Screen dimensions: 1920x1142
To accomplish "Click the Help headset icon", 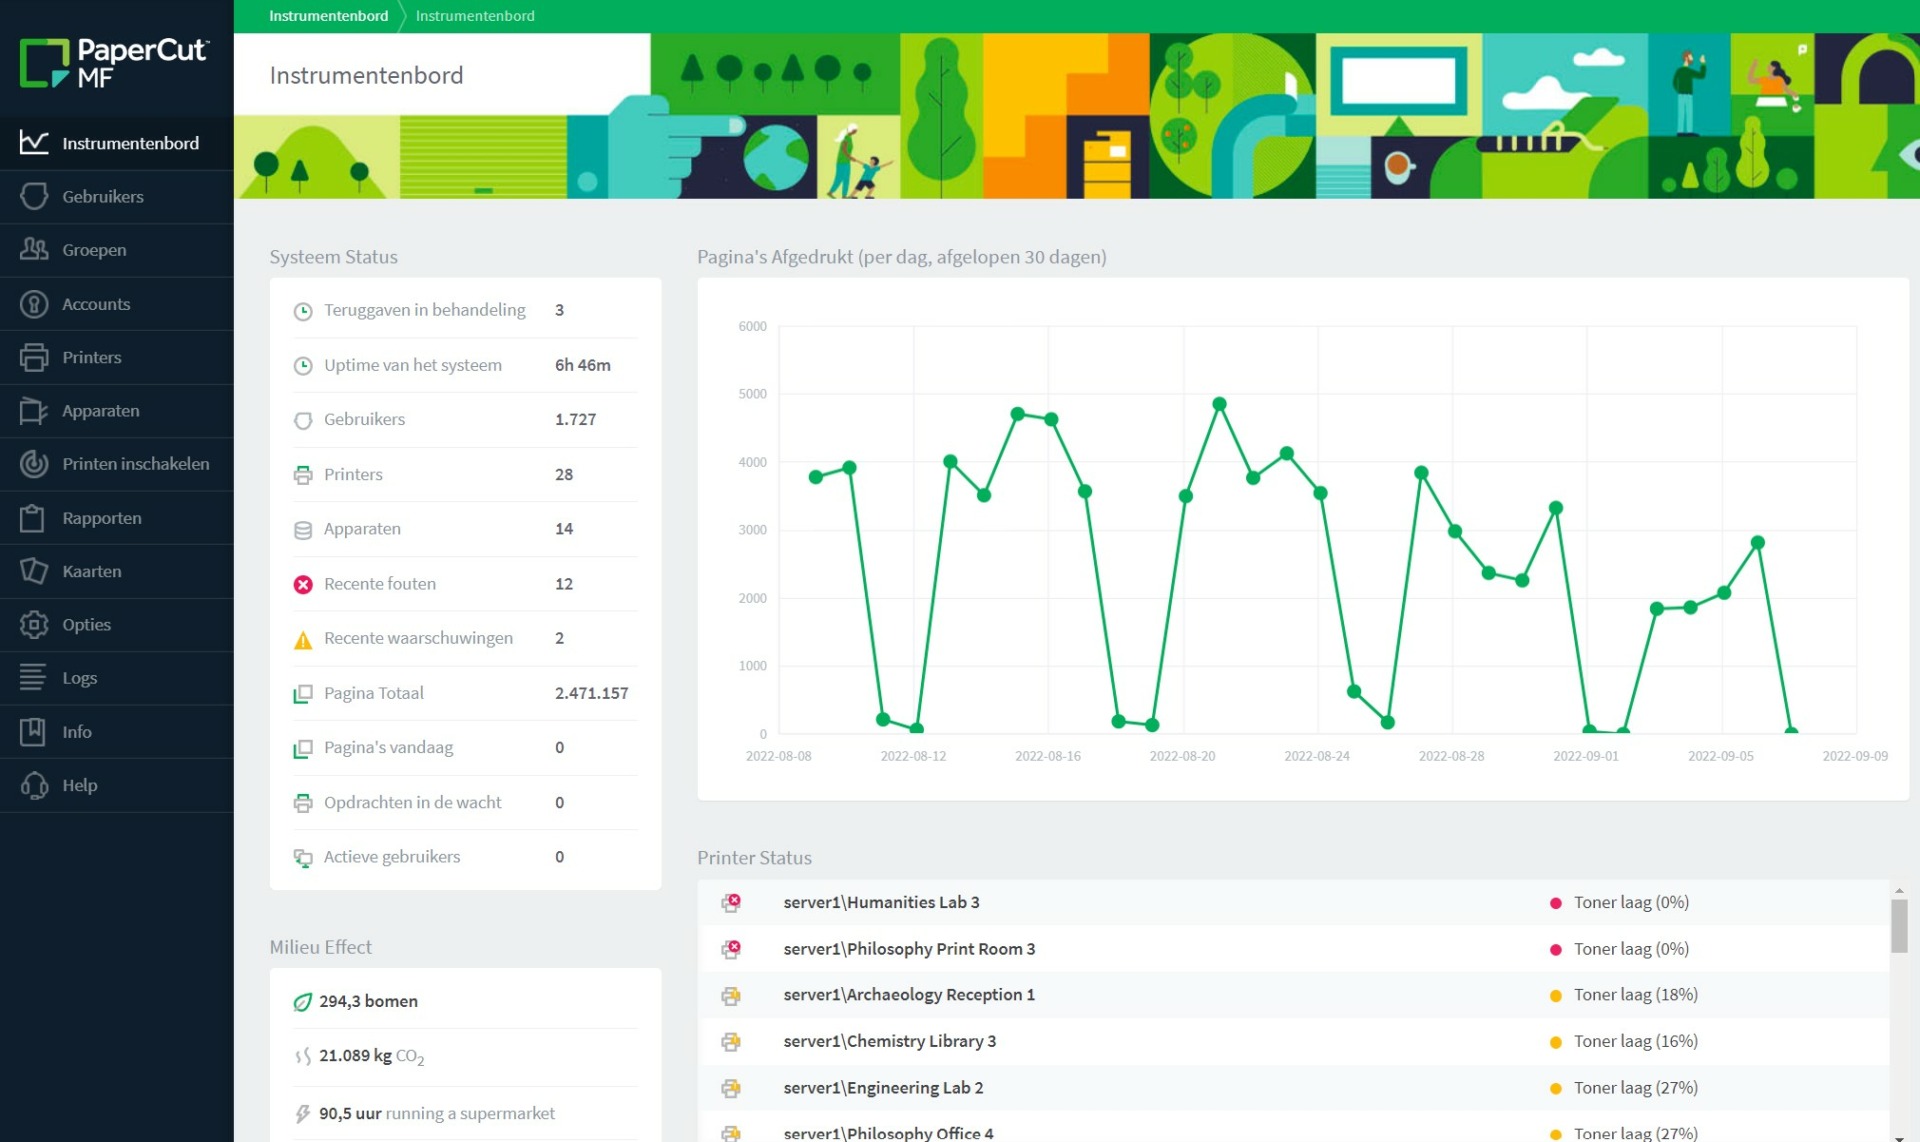I will (x=34, y=785).
